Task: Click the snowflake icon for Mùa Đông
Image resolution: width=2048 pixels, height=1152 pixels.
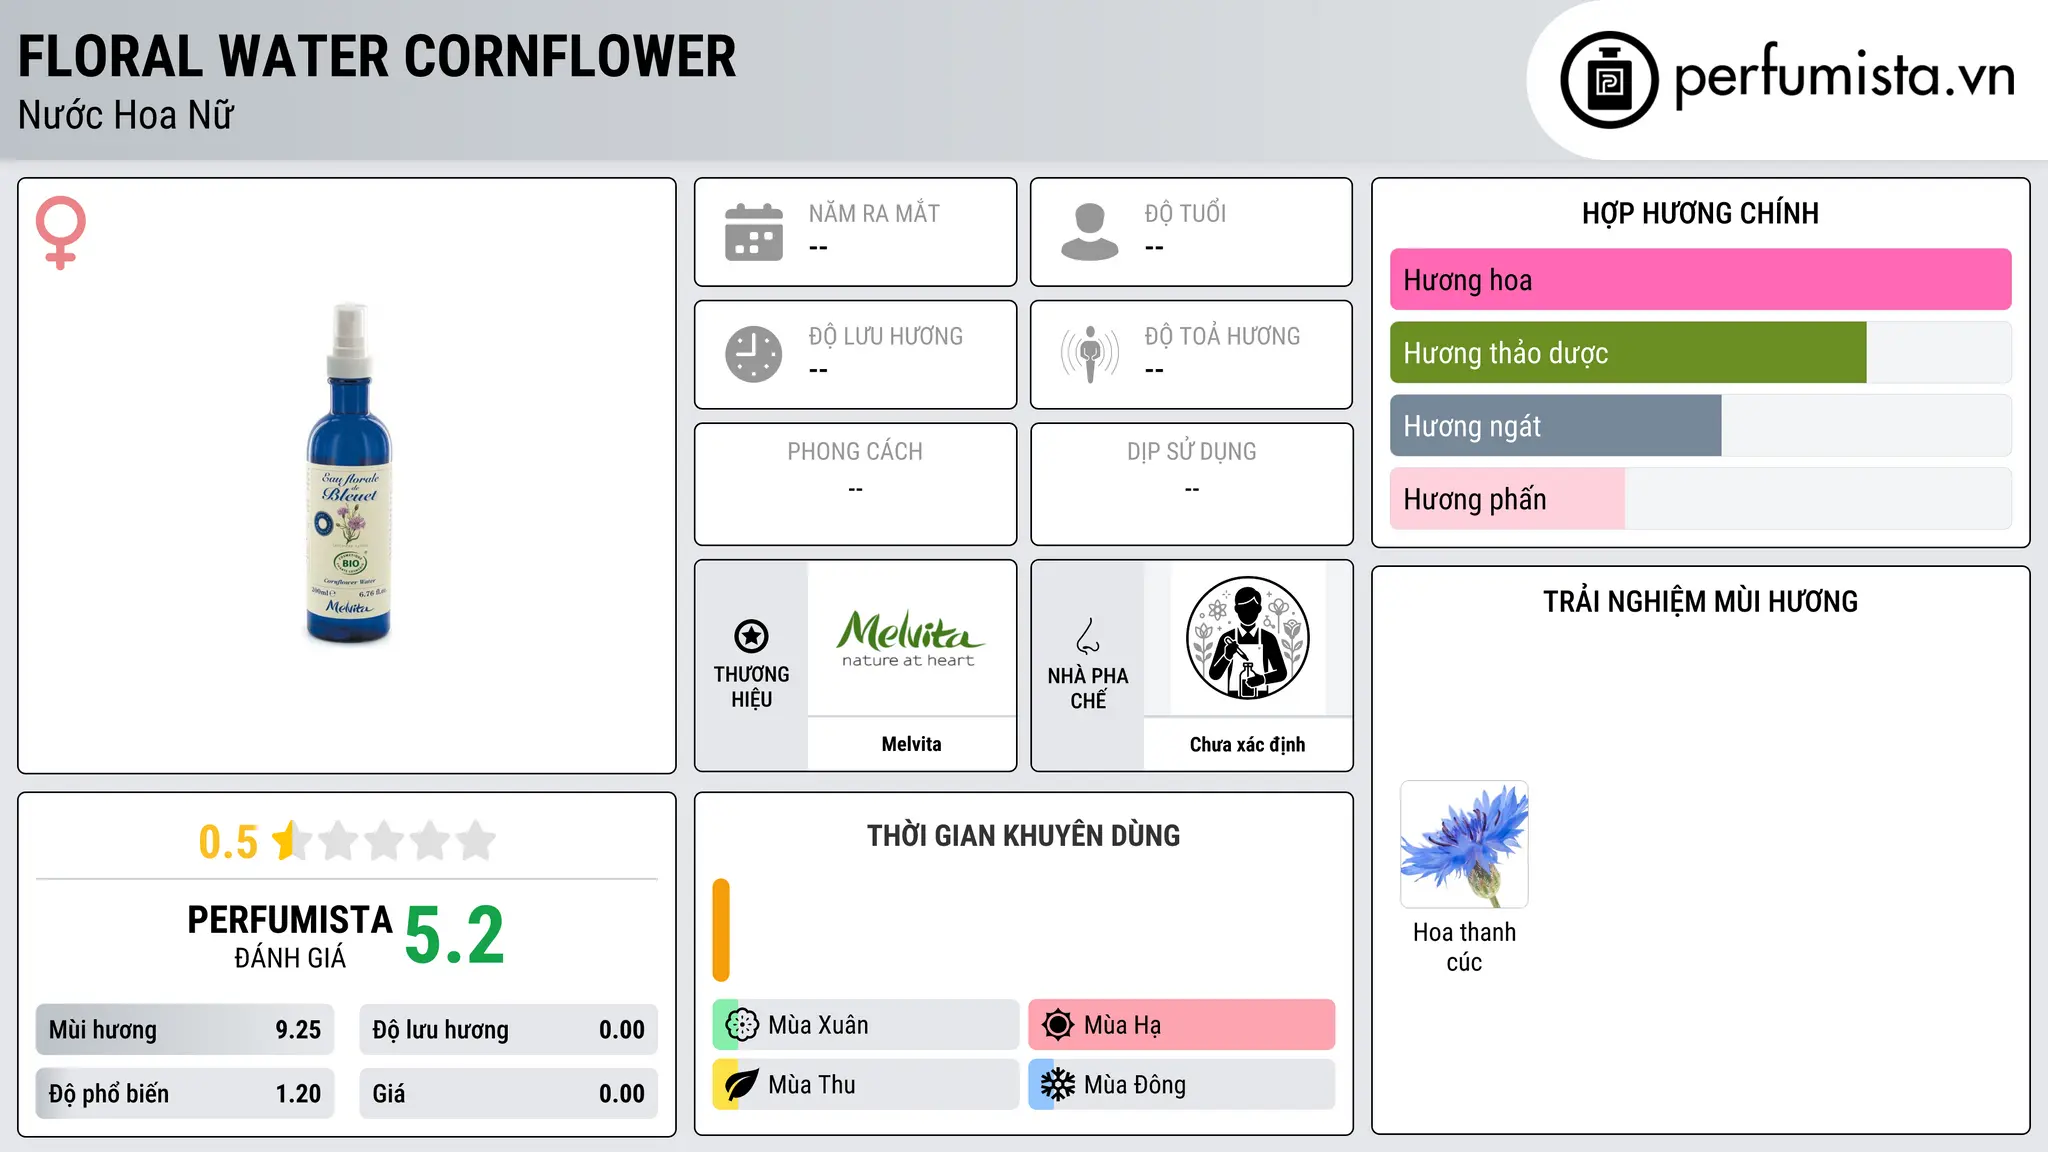Action: coord(1057,1085)
